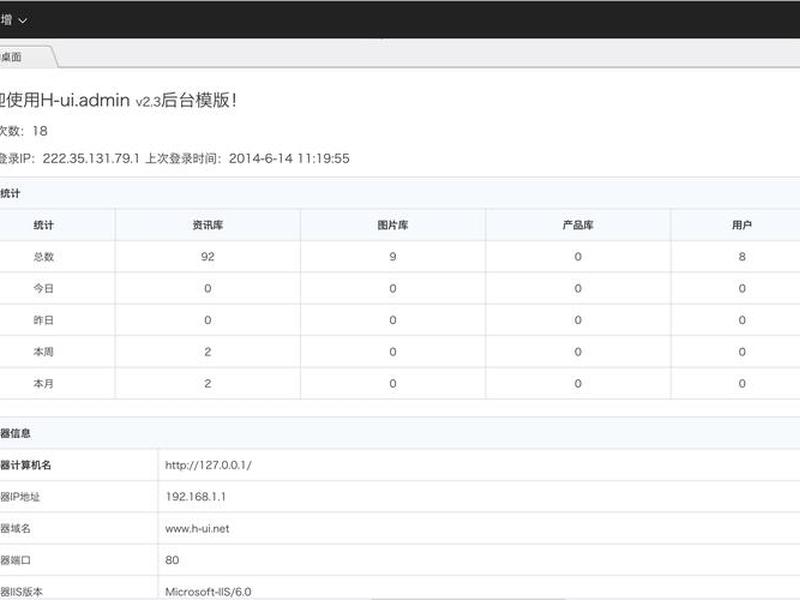Viewport: 800px width, 600px height.
Task: Click the Microsoft-IIS/6.0 value
Action: pyautogui.click(x=208, y=592)
